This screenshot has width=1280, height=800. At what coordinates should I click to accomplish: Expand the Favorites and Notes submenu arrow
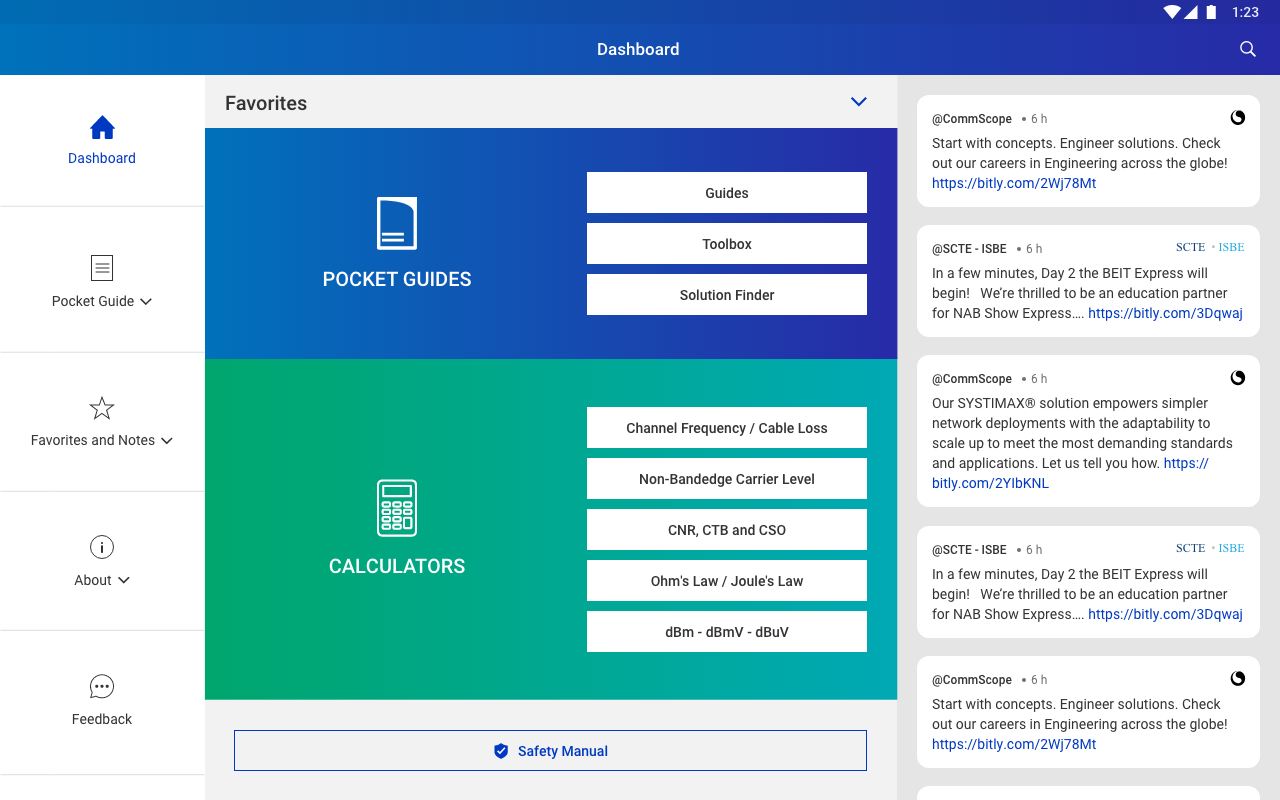click(x=167, y=440)
